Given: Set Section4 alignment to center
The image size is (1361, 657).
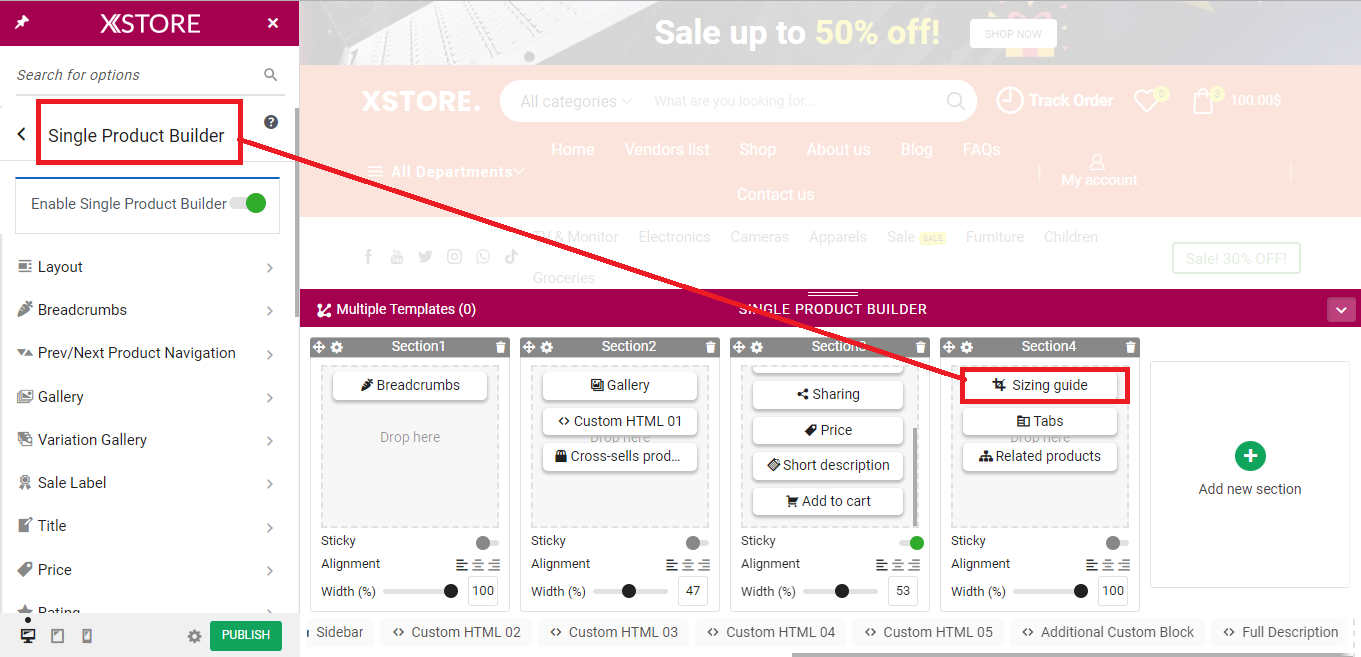Looking at the screenshot, I should tap(1108, 565).
